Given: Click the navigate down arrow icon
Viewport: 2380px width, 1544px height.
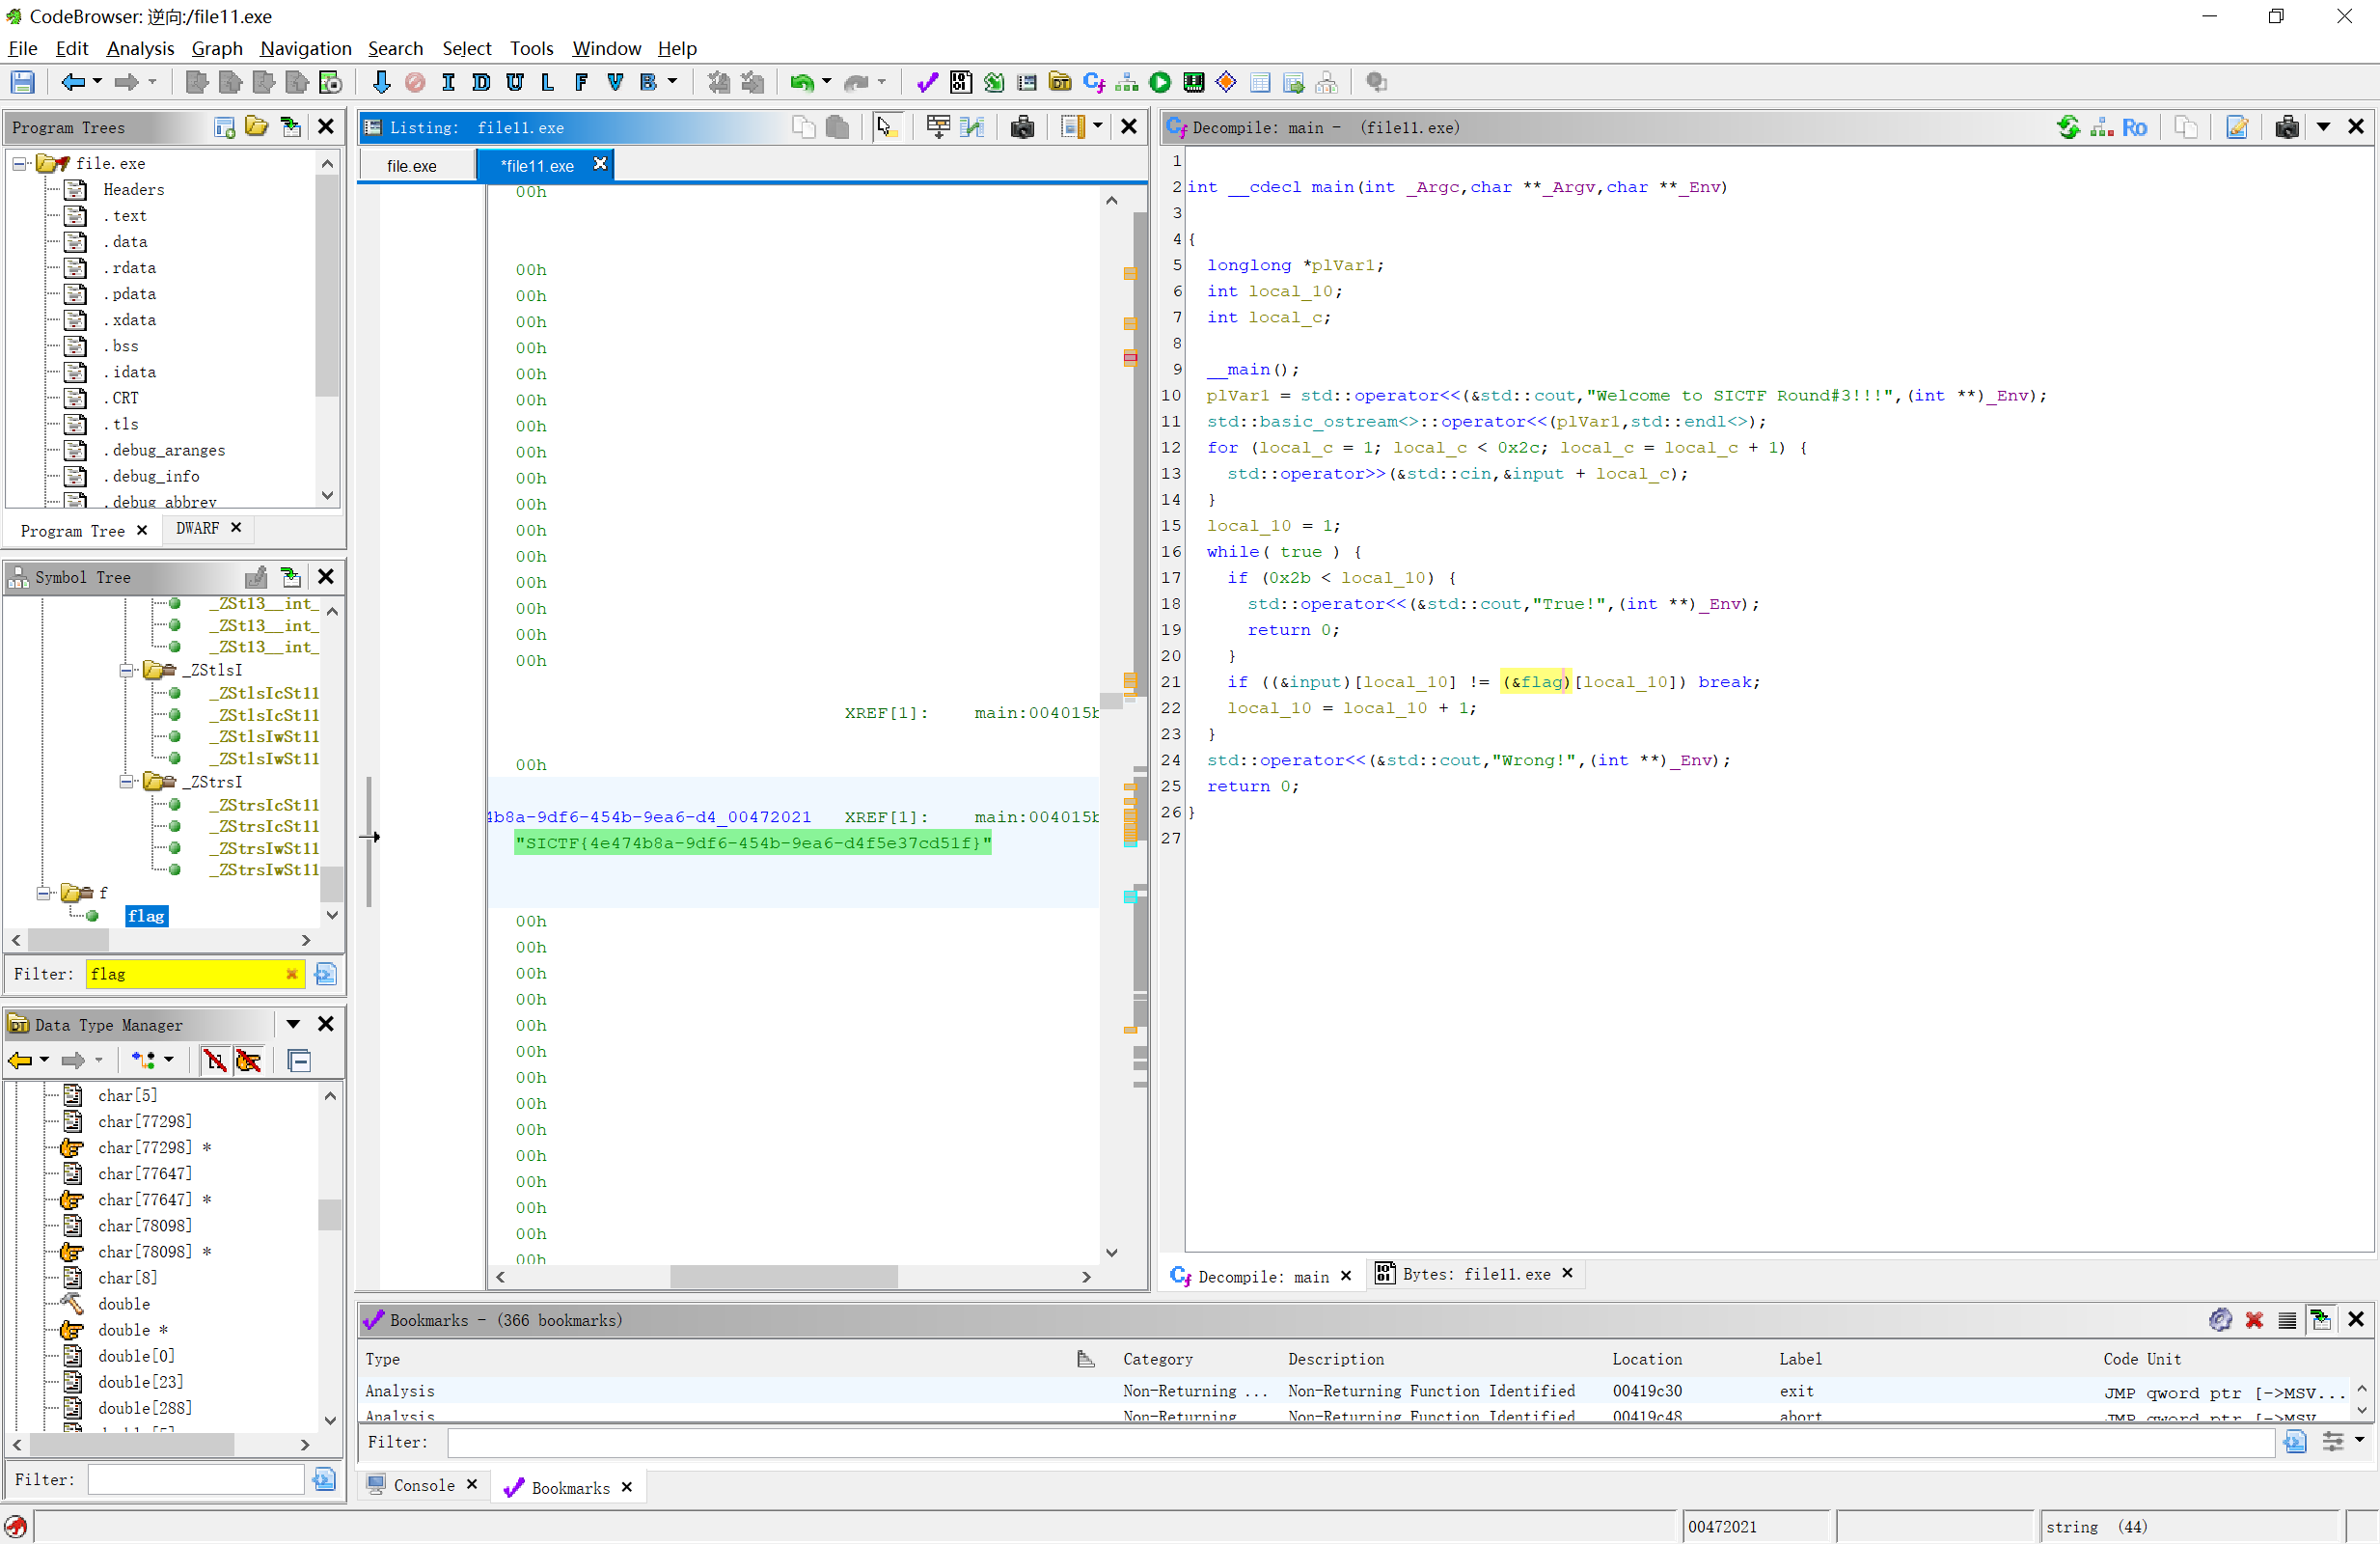Looking at the screenshot, I should click(381, 83).
